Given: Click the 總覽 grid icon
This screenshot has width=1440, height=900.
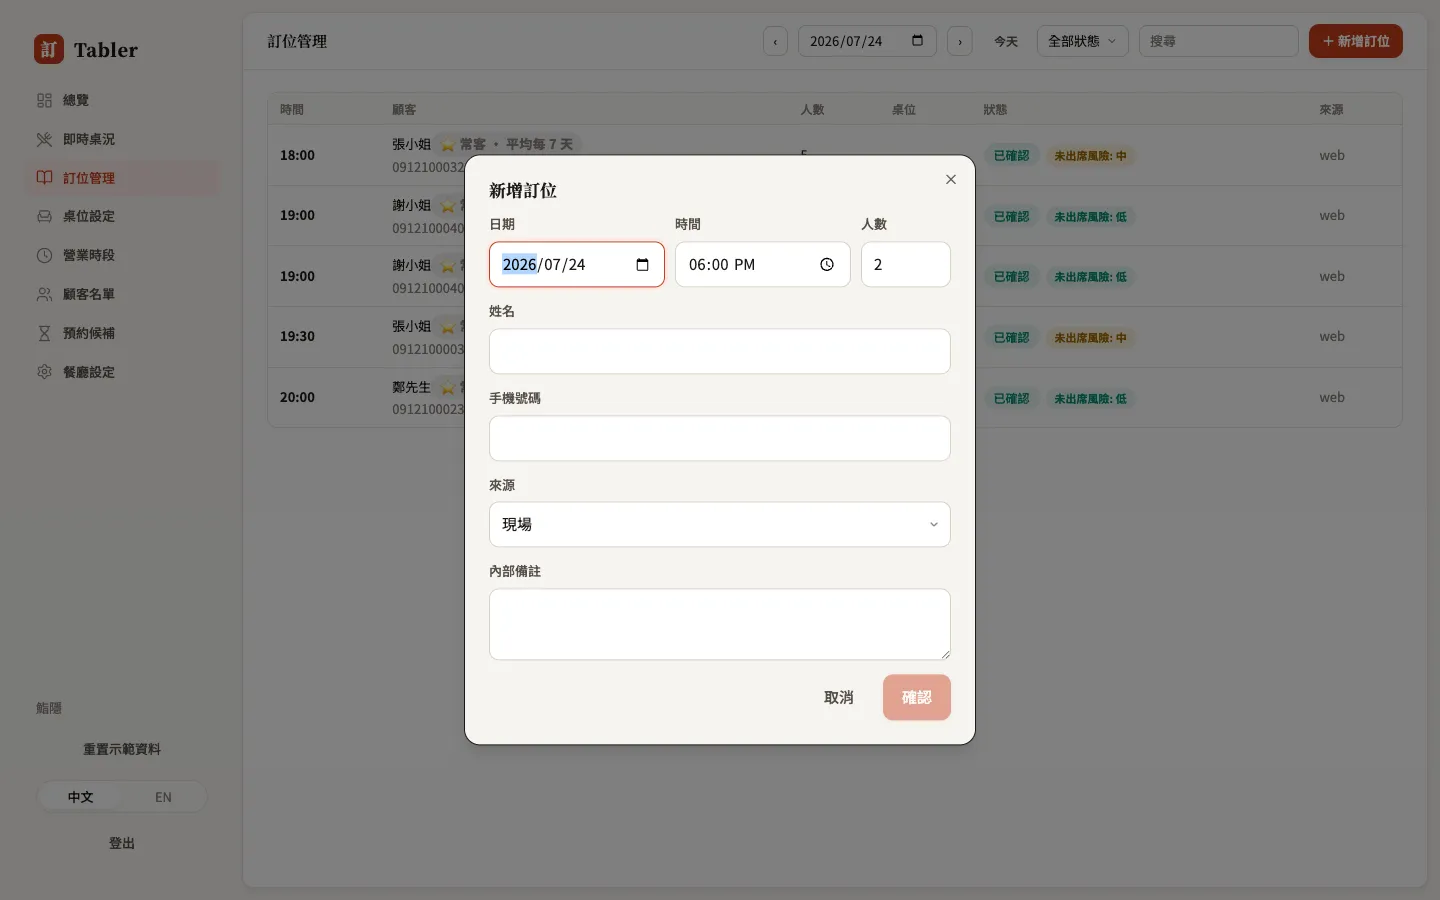Looking at the screenshot, I should pyautogui.click(x=44, y=100).
